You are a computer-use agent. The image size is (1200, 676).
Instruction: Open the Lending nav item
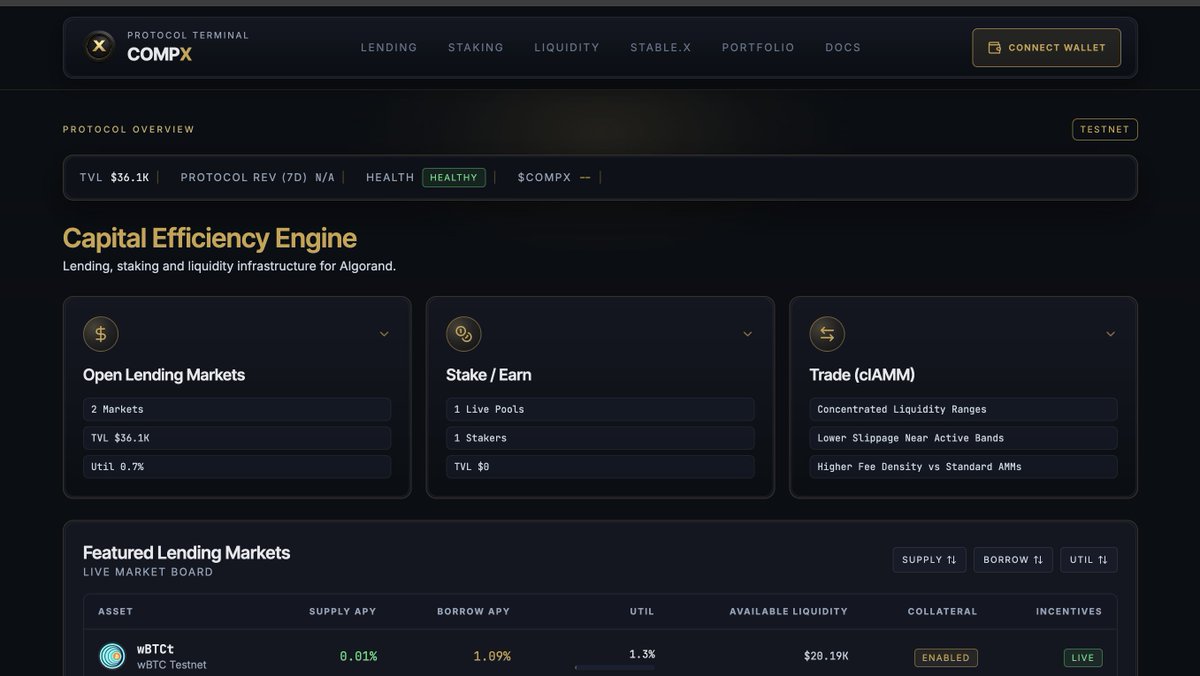tap(389, 47)
